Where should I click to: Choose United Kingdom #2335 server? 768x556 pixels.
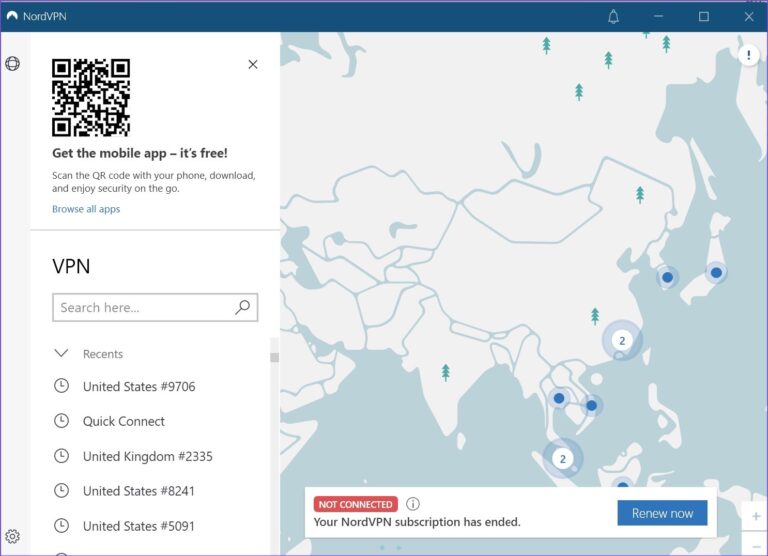147,456
